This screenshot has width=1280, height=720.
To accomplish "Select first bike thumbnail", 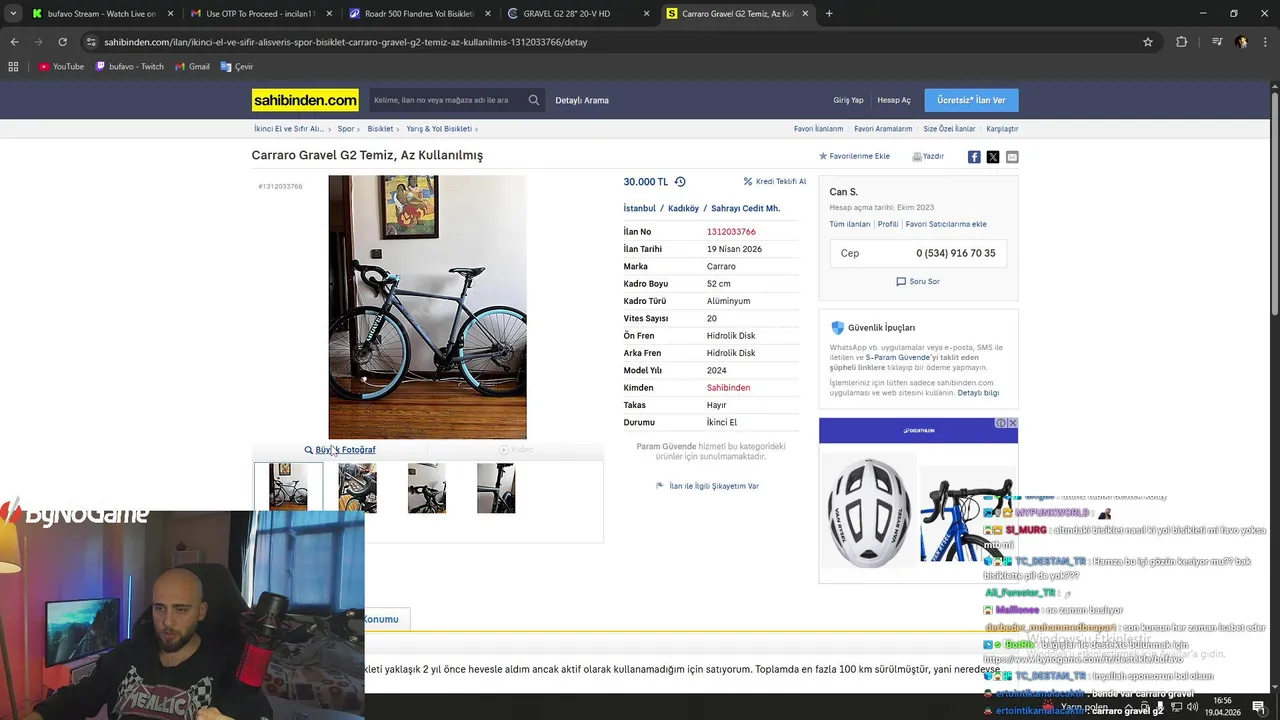I will click(x=288, y=487).
